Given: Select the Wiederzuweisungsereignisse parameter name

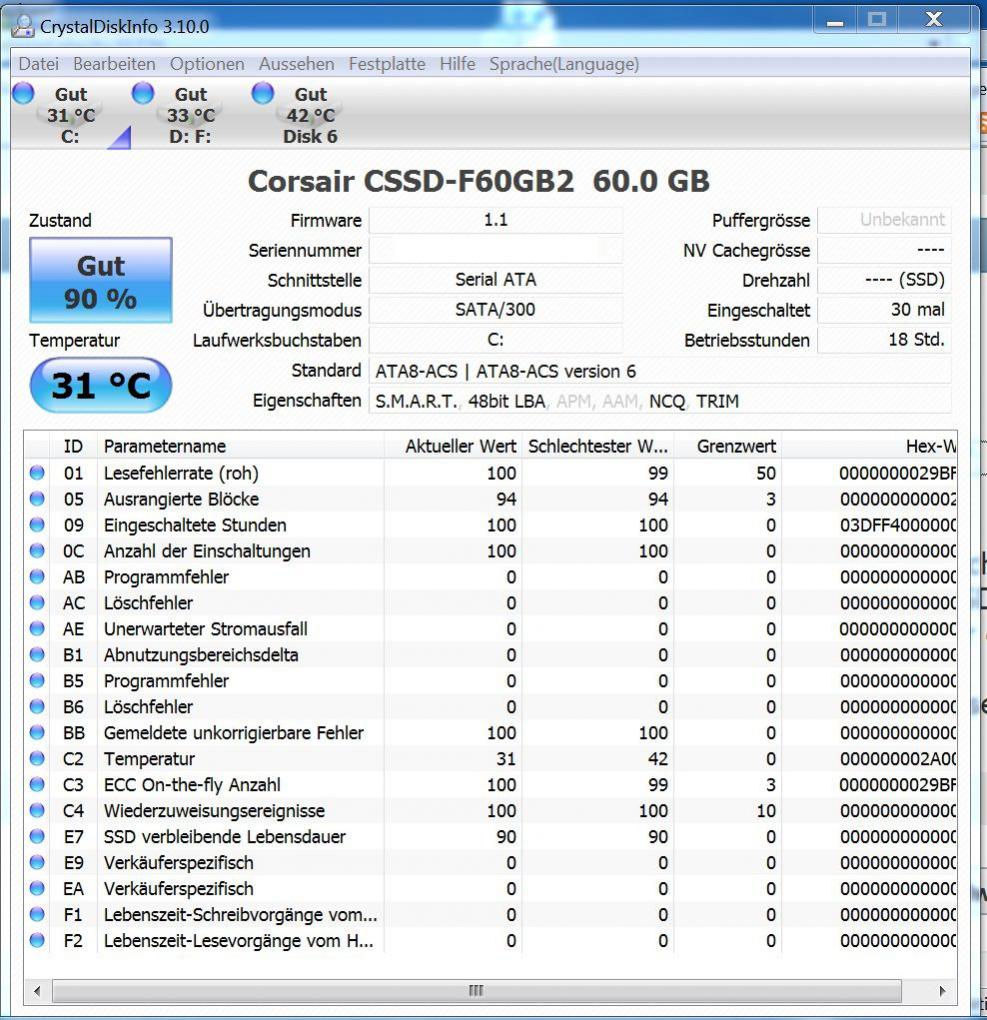Looking at the screenshot, I should pyautogui.click(x=214, y=811).
